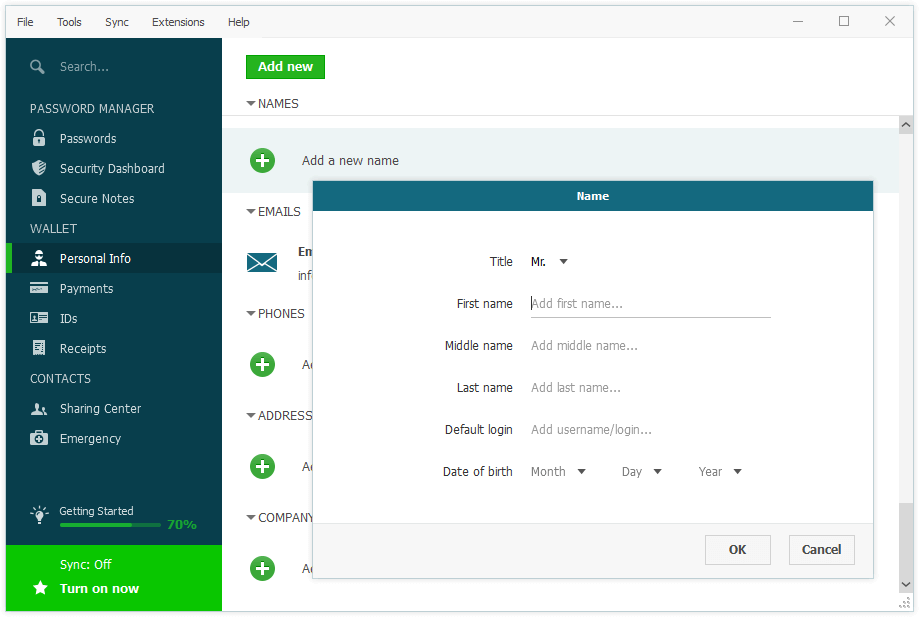This screenshot has height=617, width=919.
Task: Confirm the dialog with OK
Action: pyautogui.click(x=737, y=549)
